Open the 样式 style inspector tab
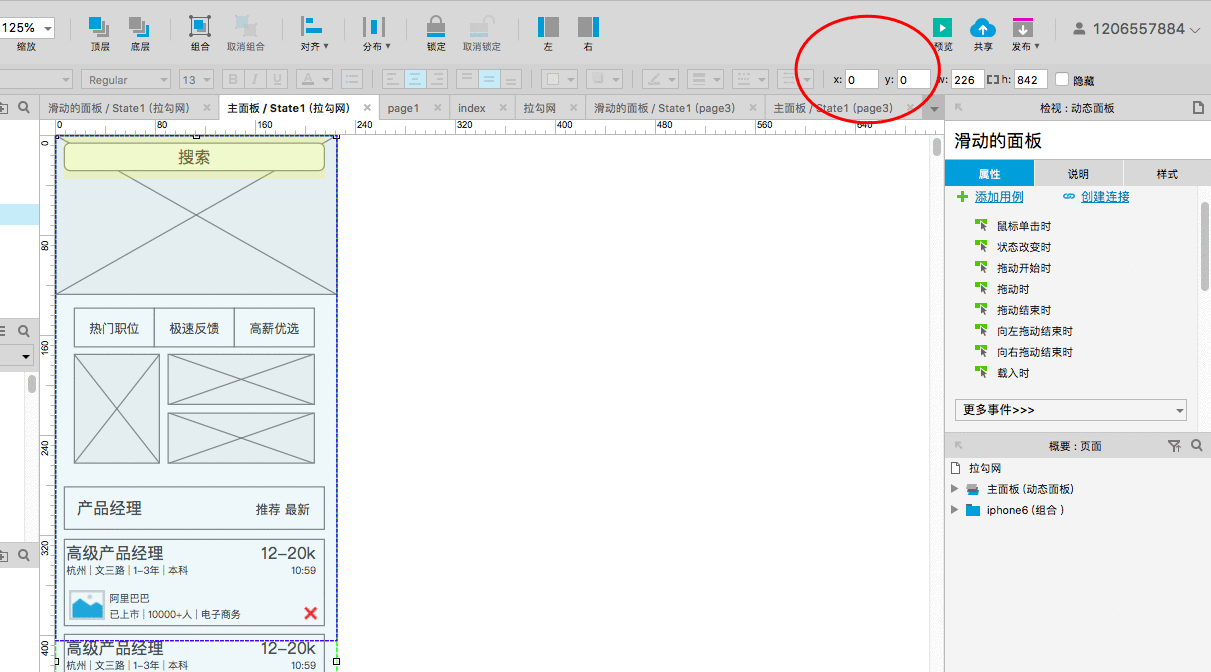Image resolution: width=1211 pixels, height=672 pixels. [x=1167, y=174]
